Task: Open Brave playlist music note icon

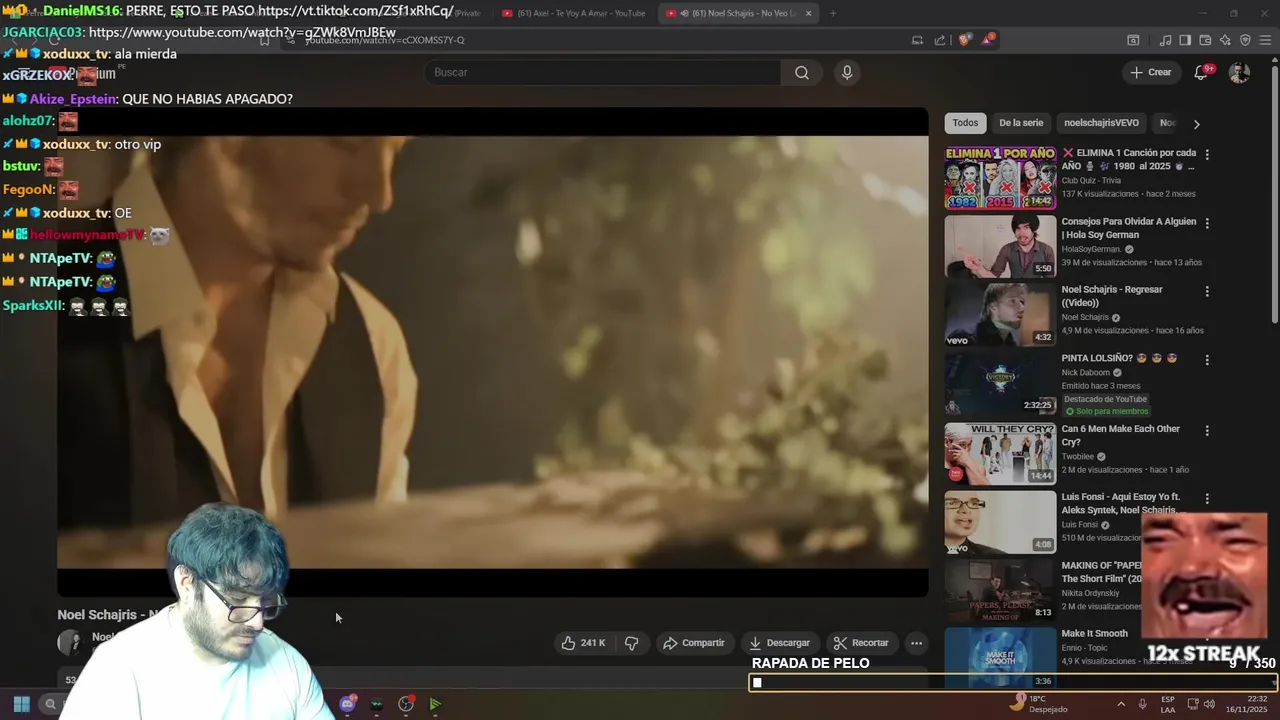Action: click(1165, 40)
